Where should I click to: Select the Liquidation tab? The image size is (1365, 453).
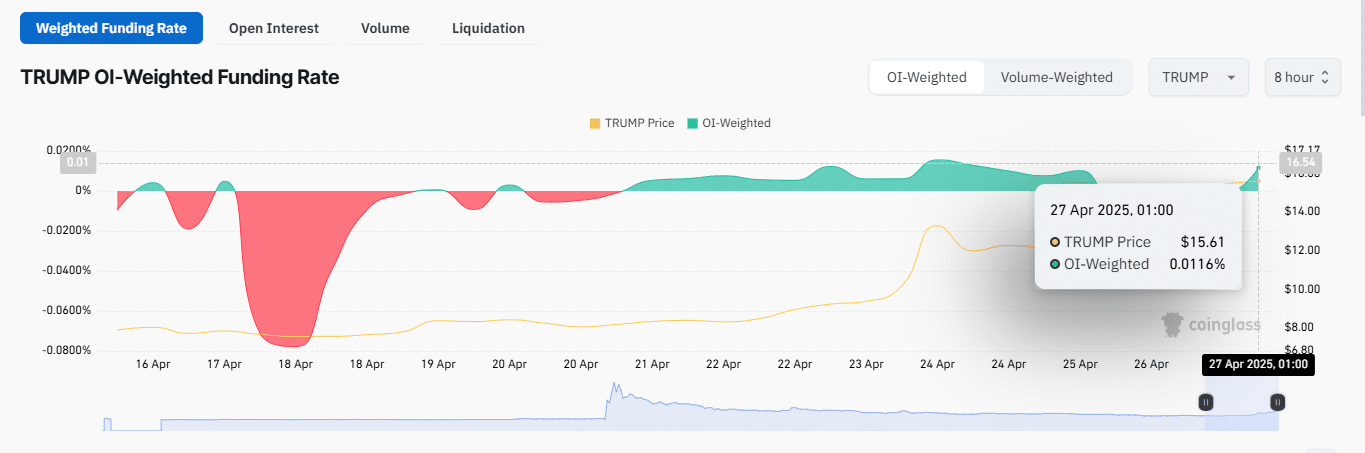pos(488,28)
